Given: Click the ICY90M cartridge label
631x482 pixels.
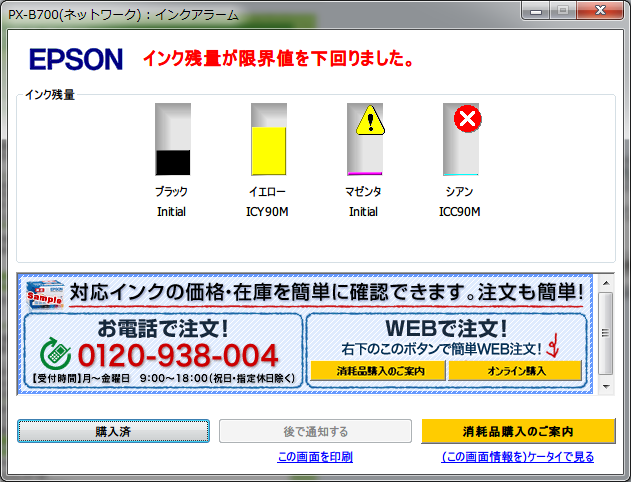Looking at the screenshot, I should coord(267,212).
